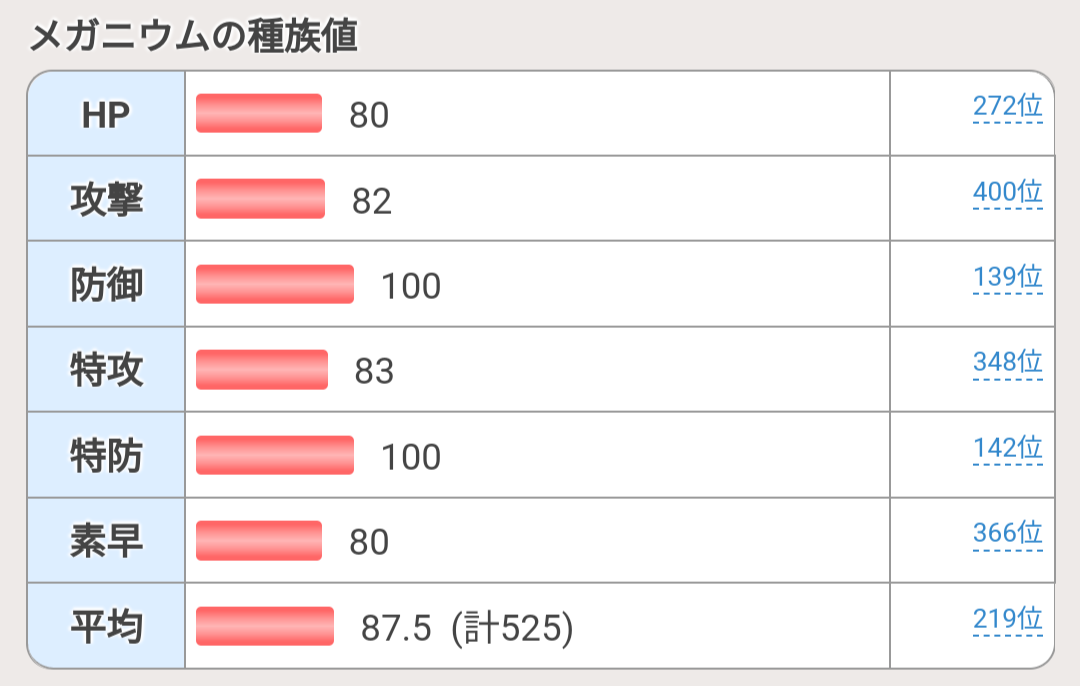Open the HP rank link 272位
Viewport: 1080px width, 686px height.
coord(1007,107)
